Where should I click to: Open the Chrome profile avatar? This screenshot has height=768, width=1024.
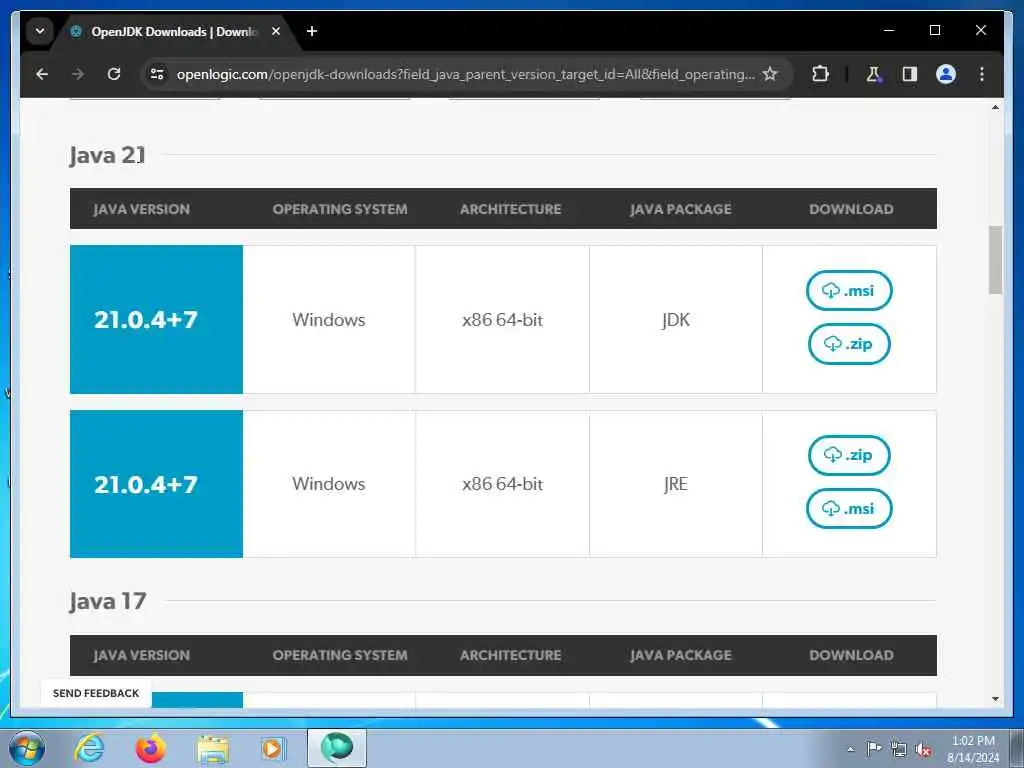click(x=946, y=74)
